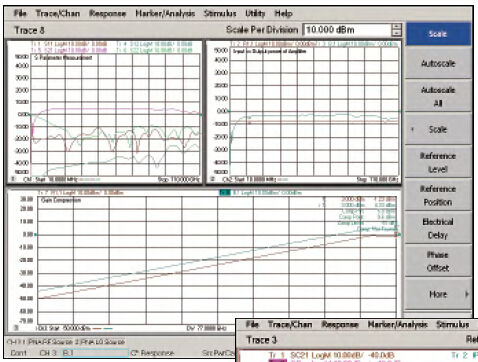Expand the More softkey submenu arrow
The width and height of the screenshot is (478, 362).
[467, 294]
